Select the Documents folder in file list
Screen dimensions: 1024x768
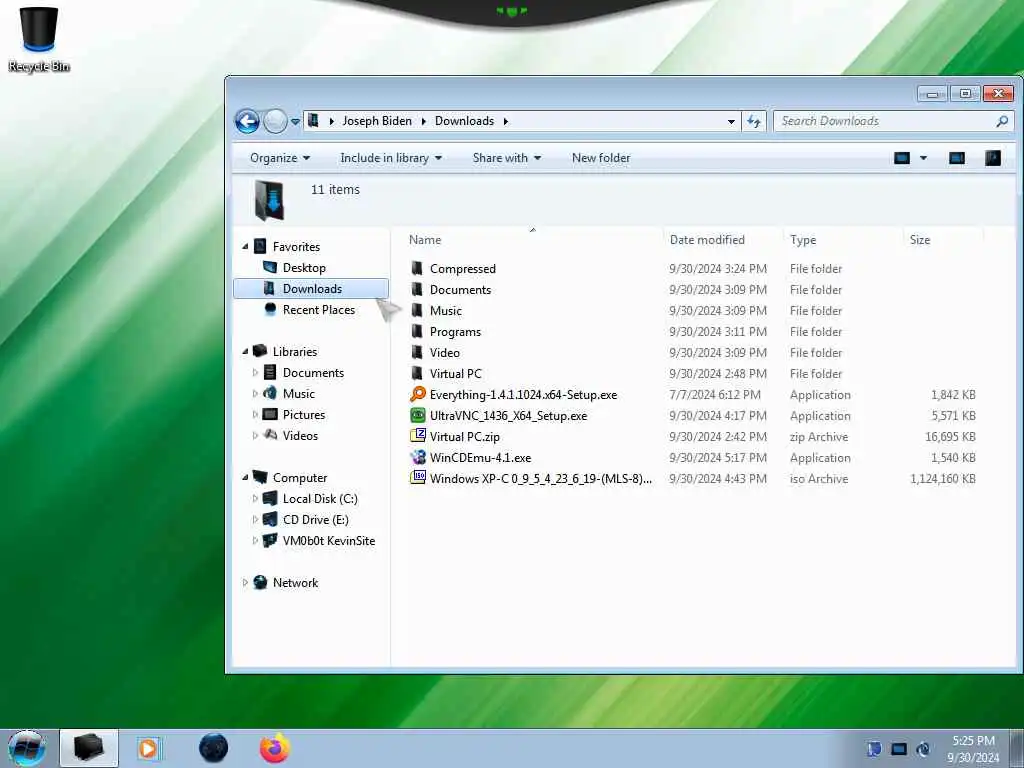[460, 289]
